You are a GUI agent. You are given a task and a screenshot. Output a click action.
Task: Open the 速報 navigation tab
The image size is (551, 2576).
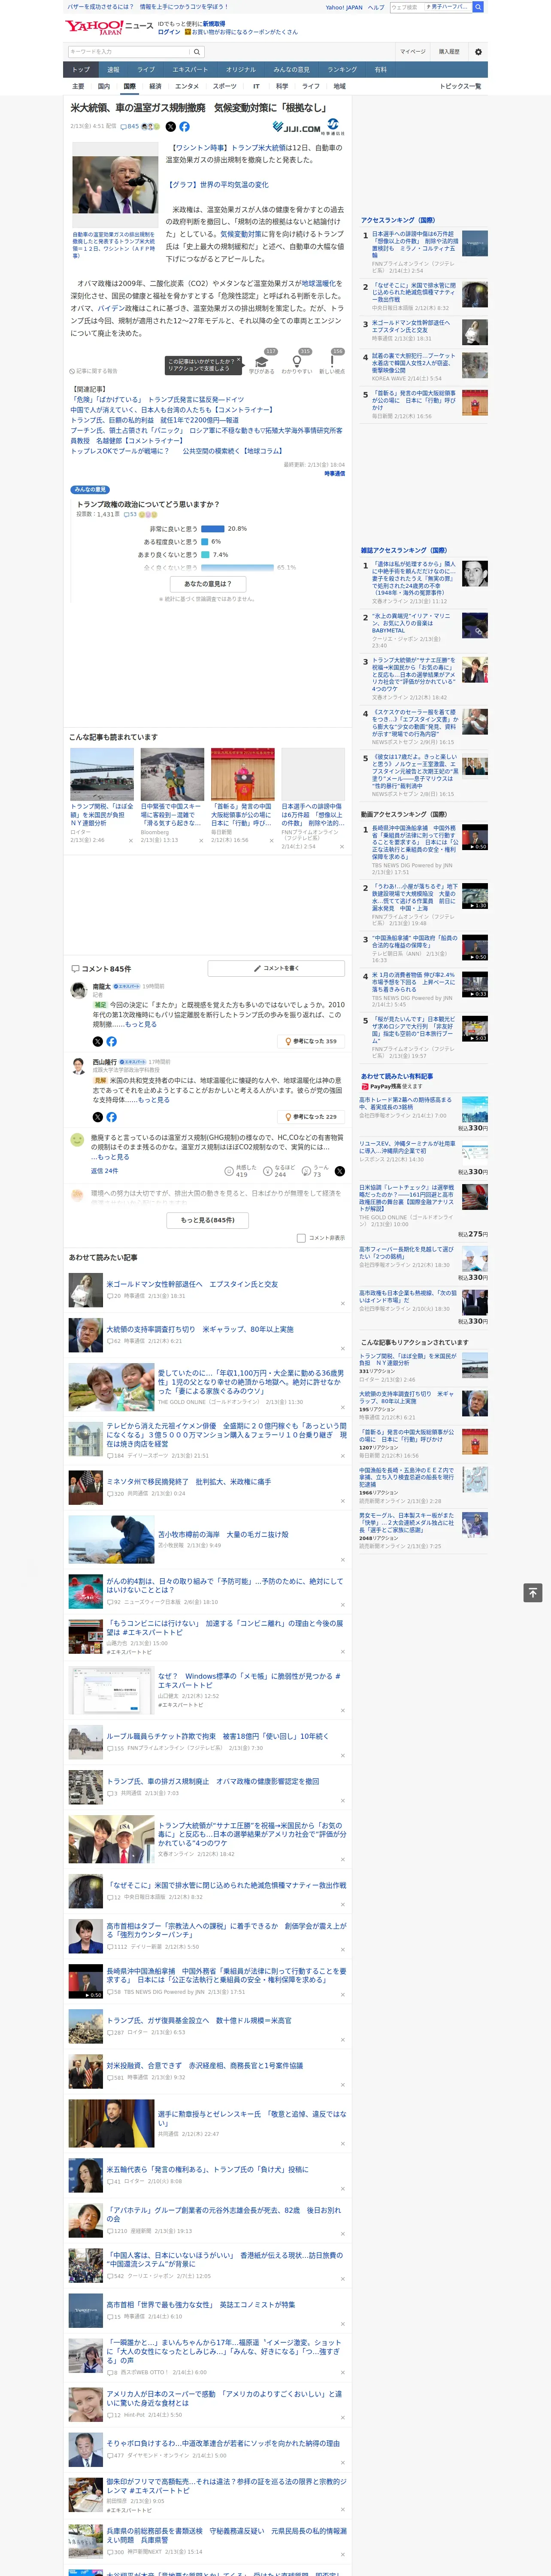[x=113, y=70]
